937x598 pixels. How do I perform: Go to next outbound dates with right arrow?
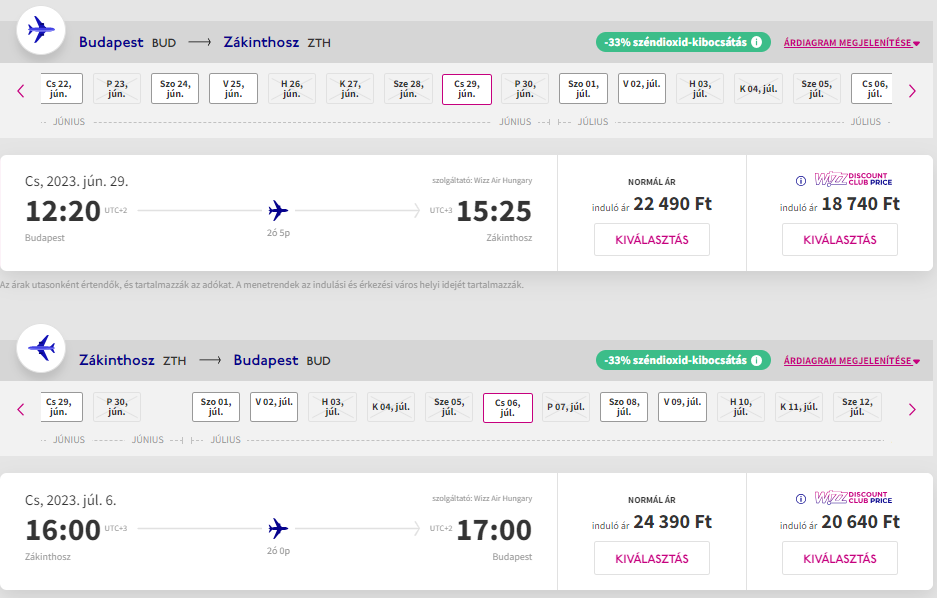[911, 91]
